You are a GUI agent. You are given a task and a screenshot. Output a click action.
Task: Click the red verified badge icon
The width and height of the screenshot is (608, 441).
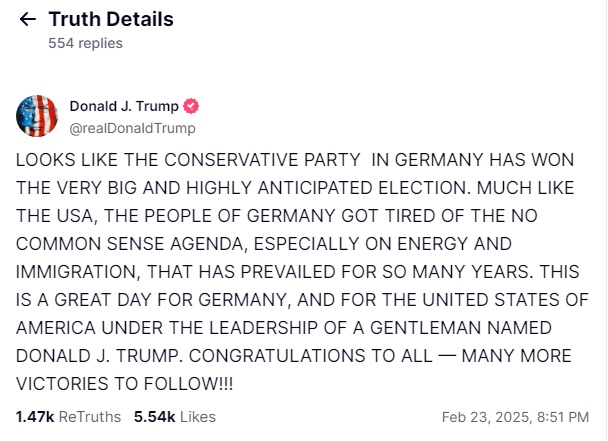point(191,107)
